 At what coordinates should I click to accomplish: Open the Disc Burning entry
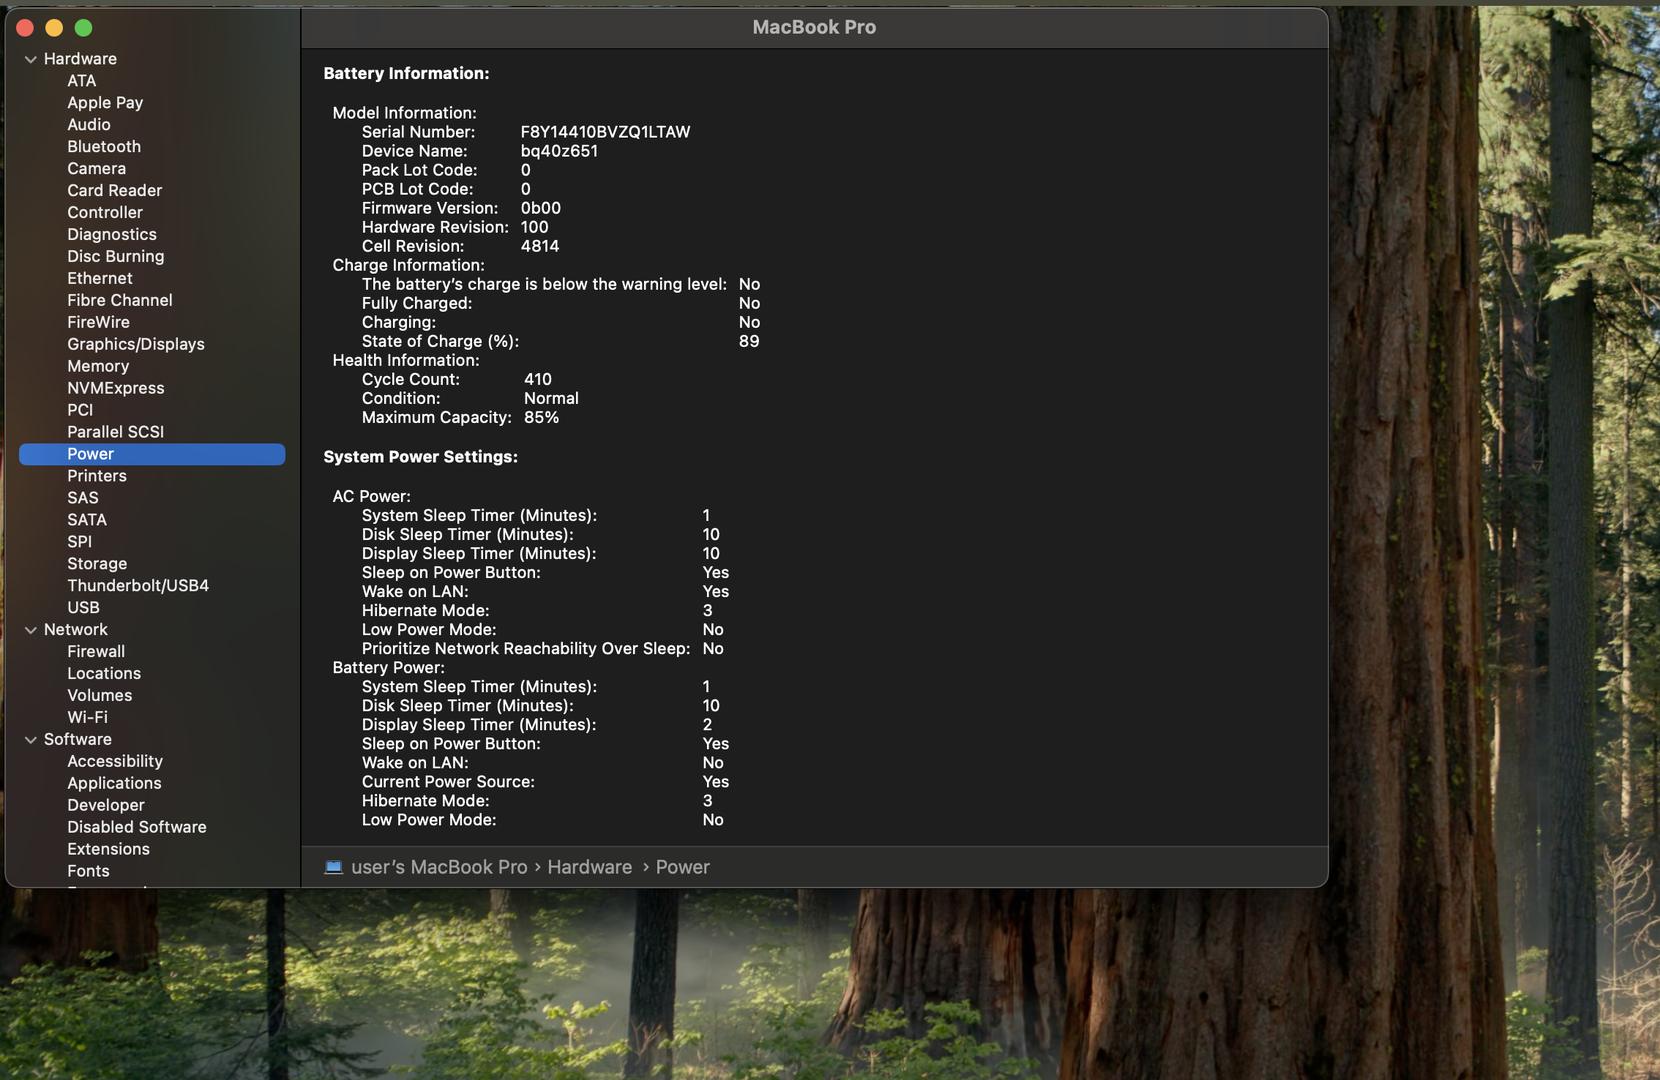[x=116, y=257]
